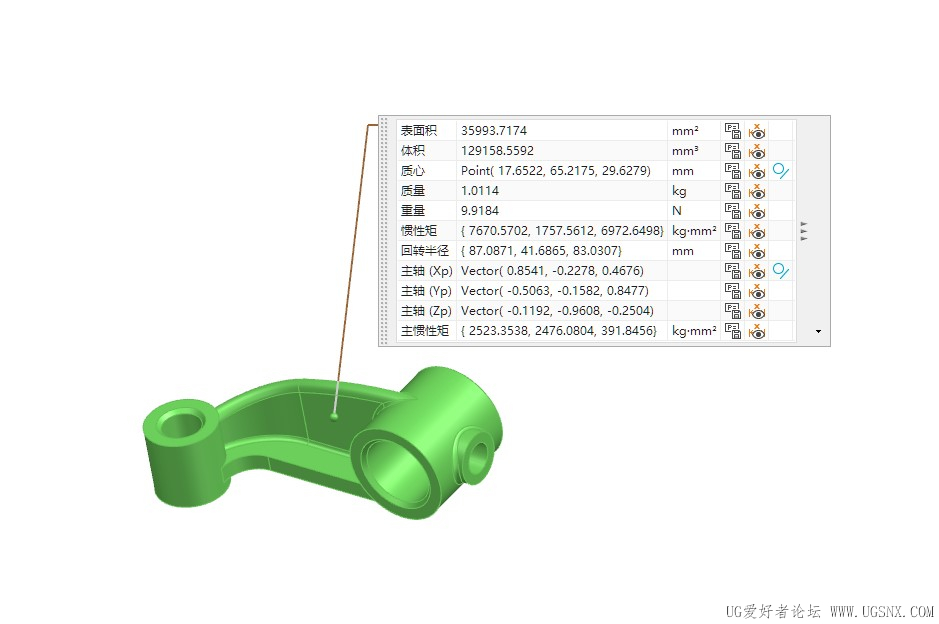Viewport: 939px width, 624px height.
Task: Toggle display eye icon in 质量 row
Action: pos(757,190)
